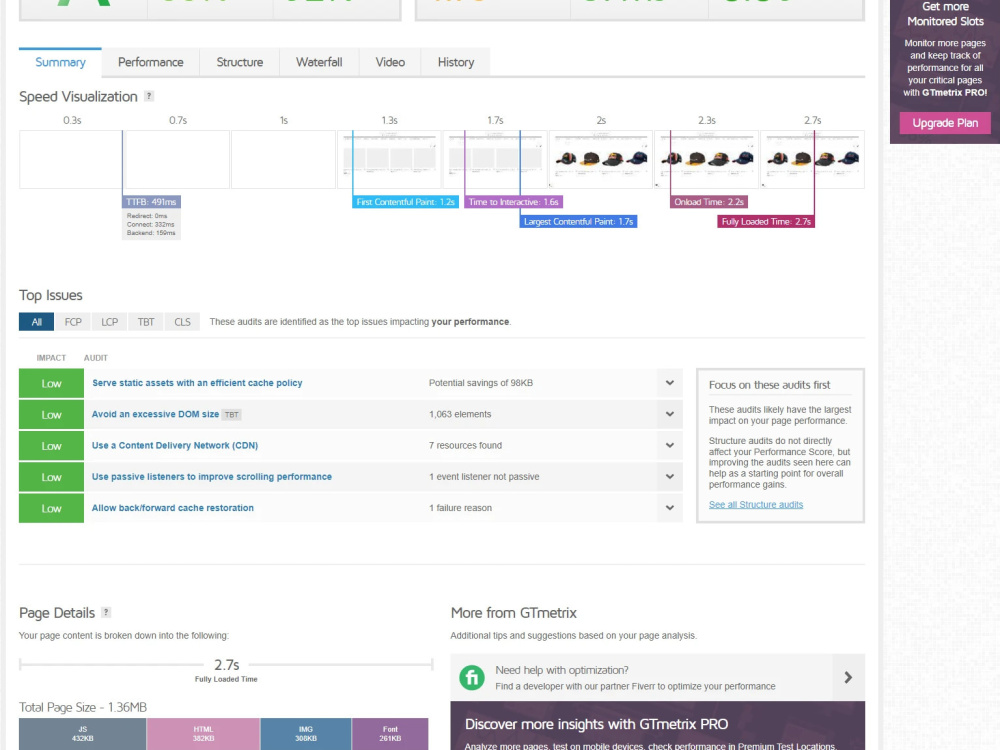Open Use a Content Delivery Network audit
Screen dimensions: 1000x750
[175, 446]
